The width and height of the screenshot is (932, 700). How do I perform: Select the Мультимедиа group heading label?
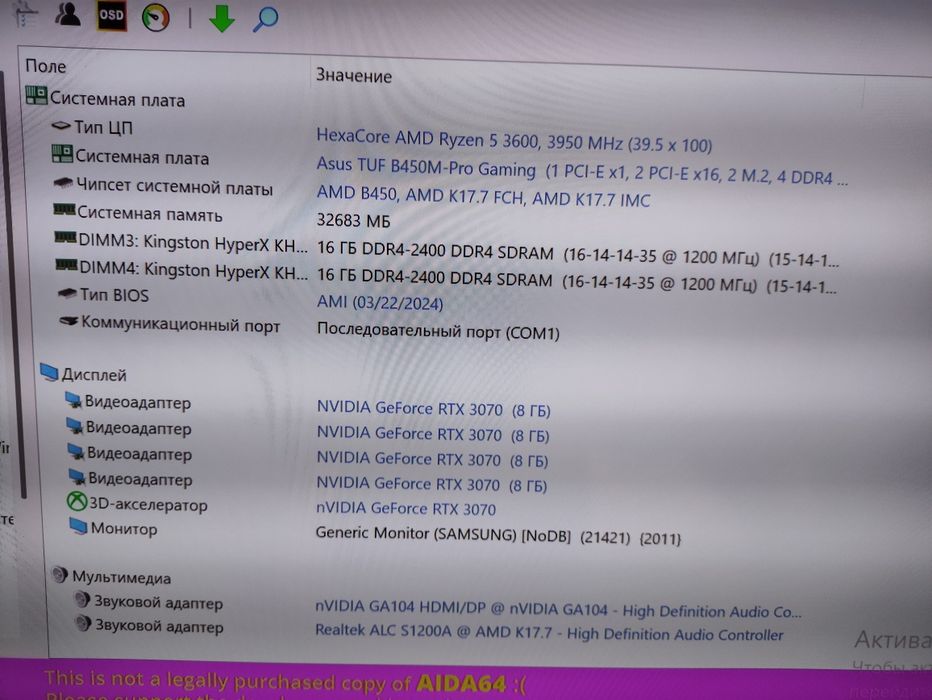pos(121,577)
